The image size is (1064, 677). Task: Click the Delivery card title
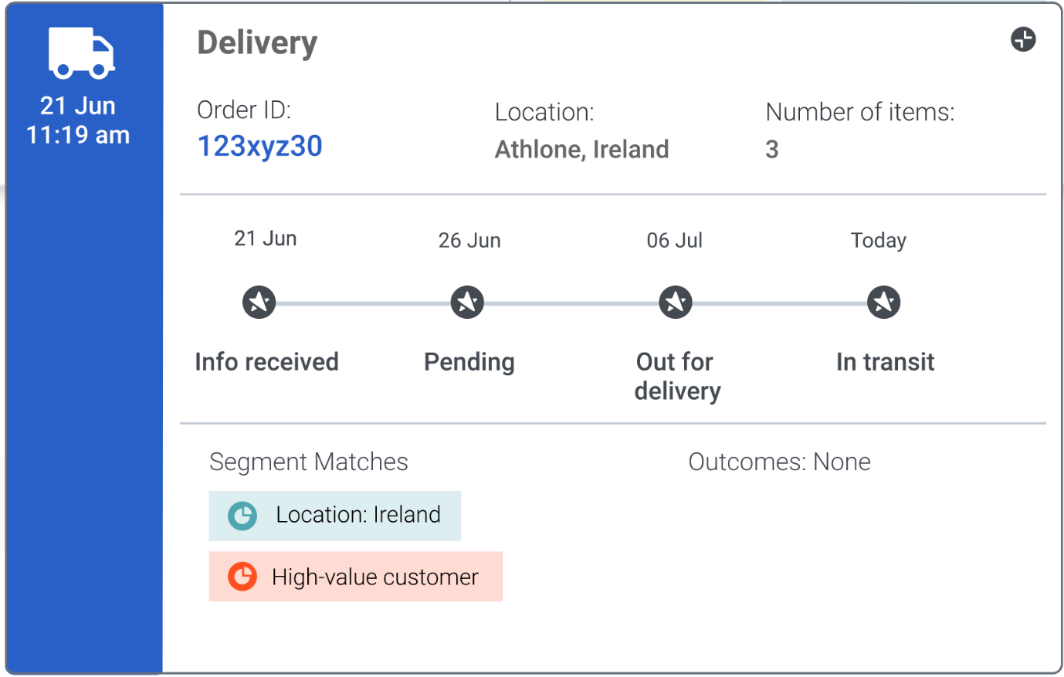257,43
